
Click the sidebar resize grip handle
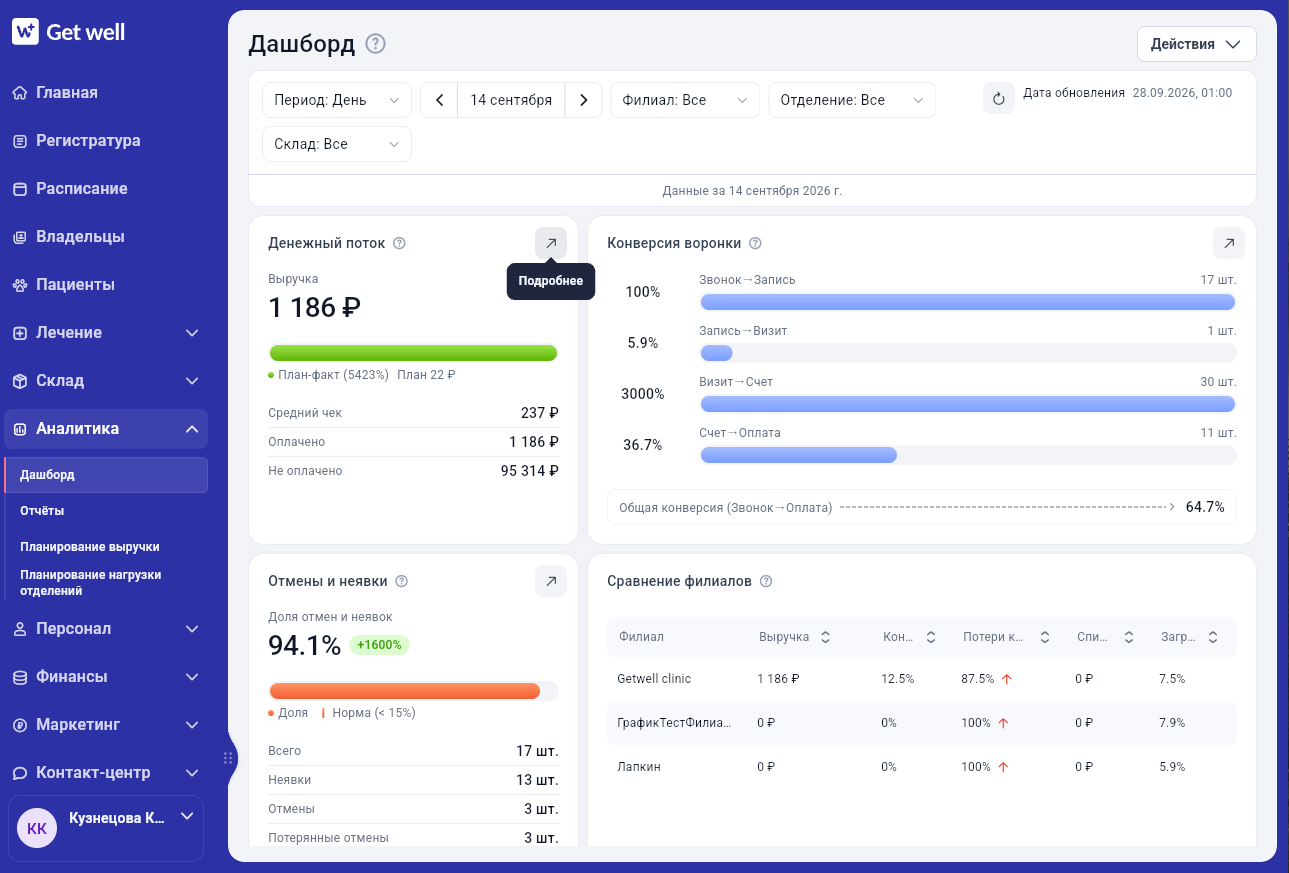point(228,758)
